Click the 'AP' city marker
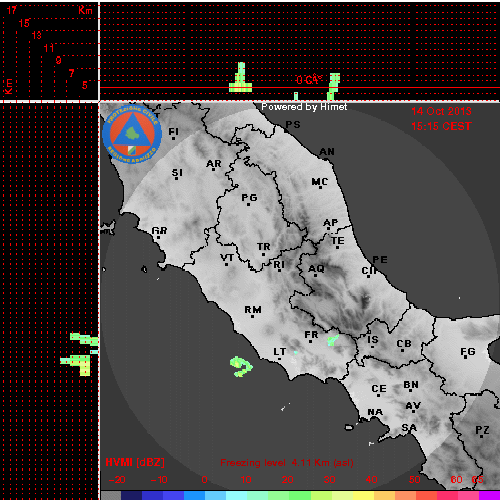Image resolution: width=500 pixels, height=500 pixels. 331,224
